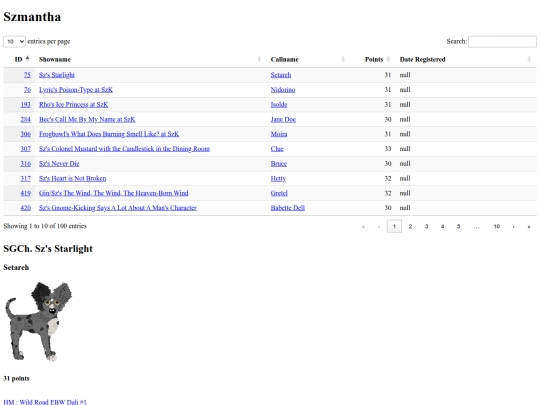Open Sz's Colonel Mustard with the Candlestick link
The image size is (540, 405).
coord(124,149)
